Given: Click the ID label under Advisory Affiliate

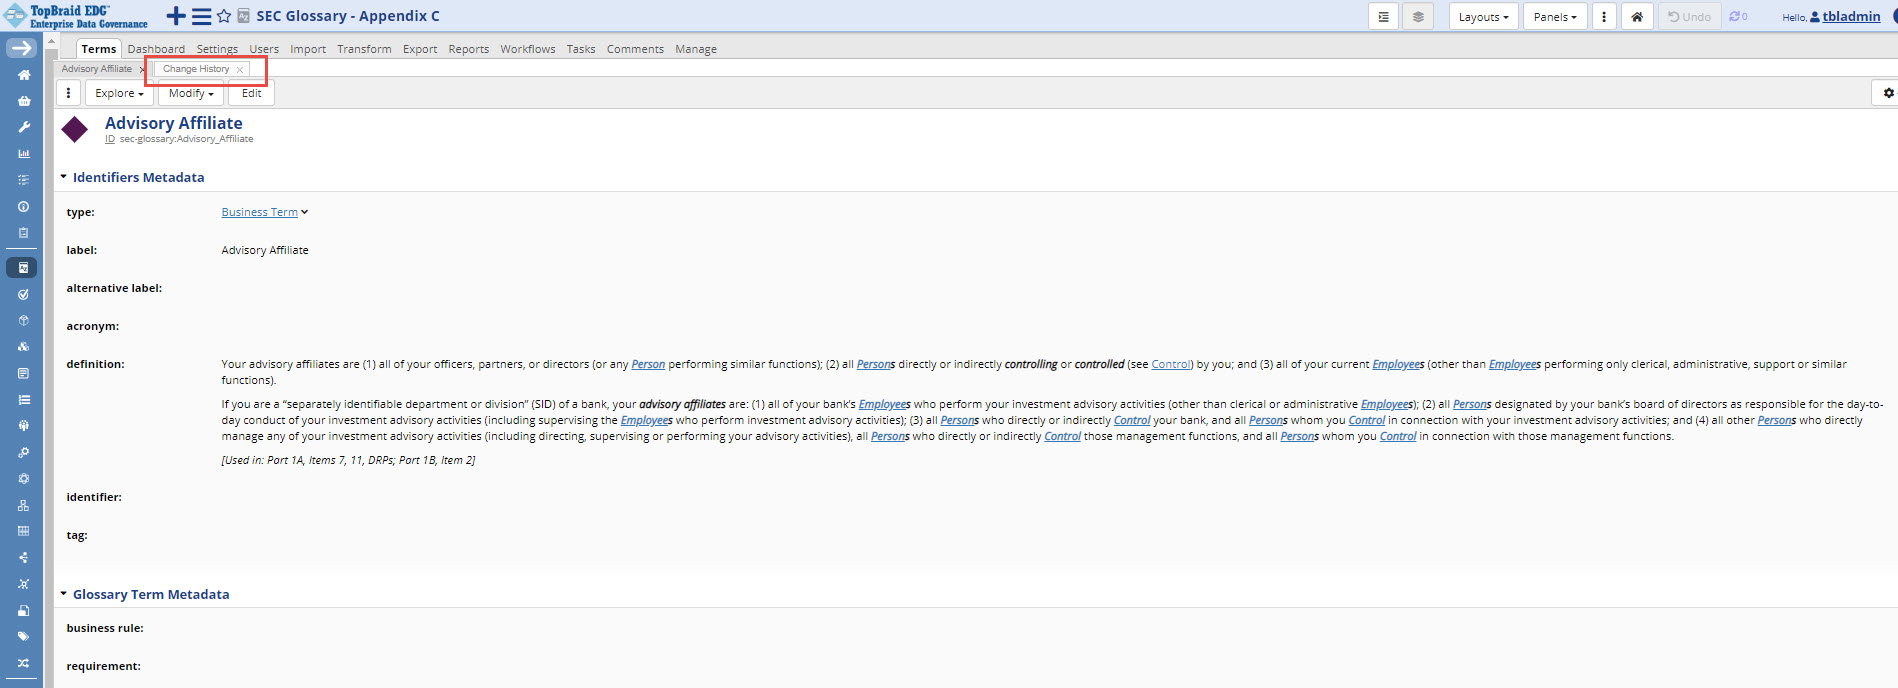Looking at the screenshot, I should 110,139.
